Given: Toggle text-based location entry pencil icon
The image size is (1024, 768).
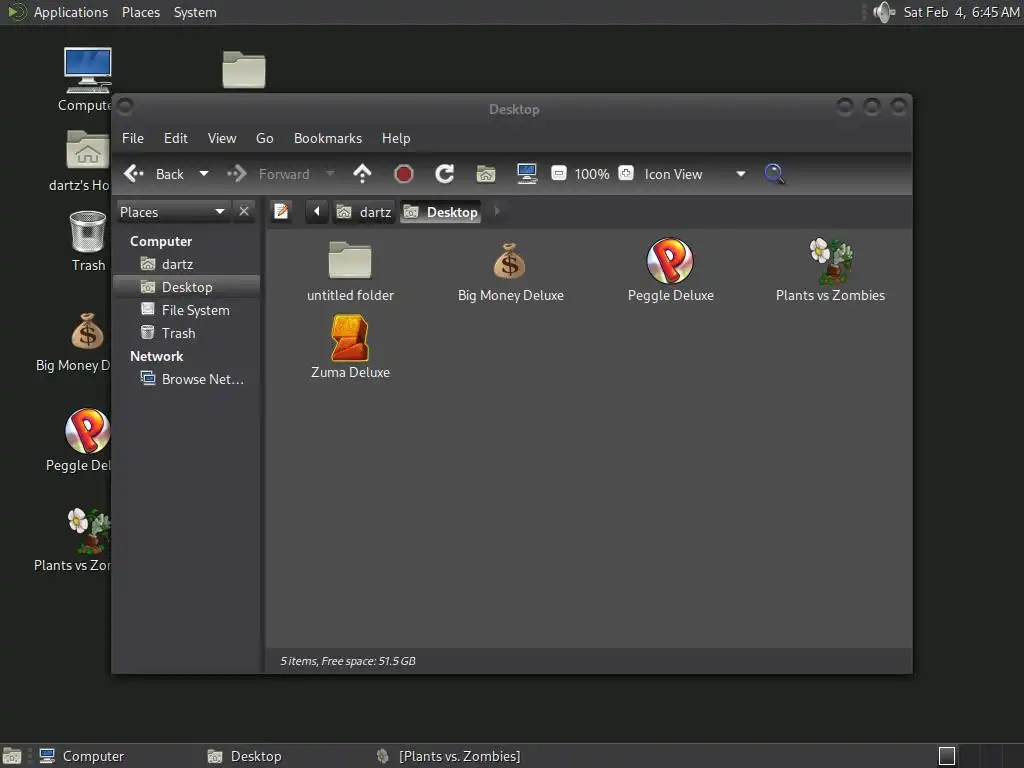Looking at the screenshot, I should pos(281,212).
